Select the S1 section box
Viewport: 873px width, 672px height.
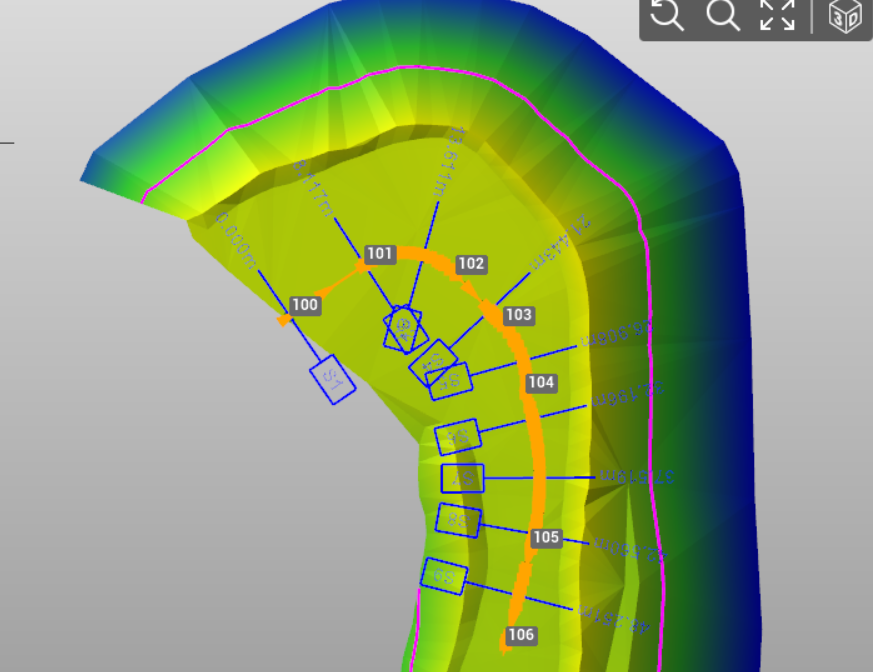click(x=333, y=380)
